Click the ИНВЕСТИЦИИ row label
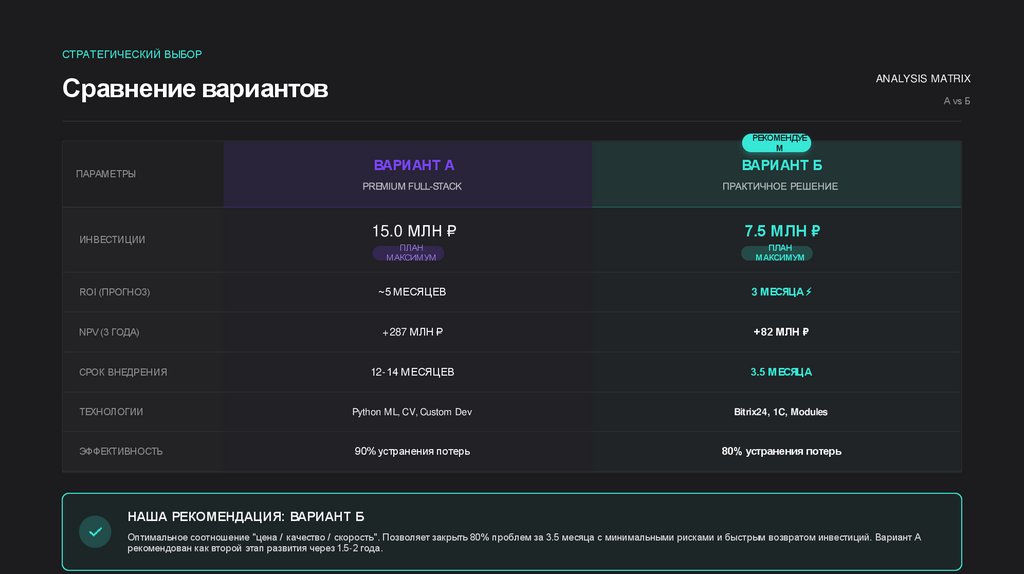Viewport: 1024px width, 574px height. tap(112, 240)
